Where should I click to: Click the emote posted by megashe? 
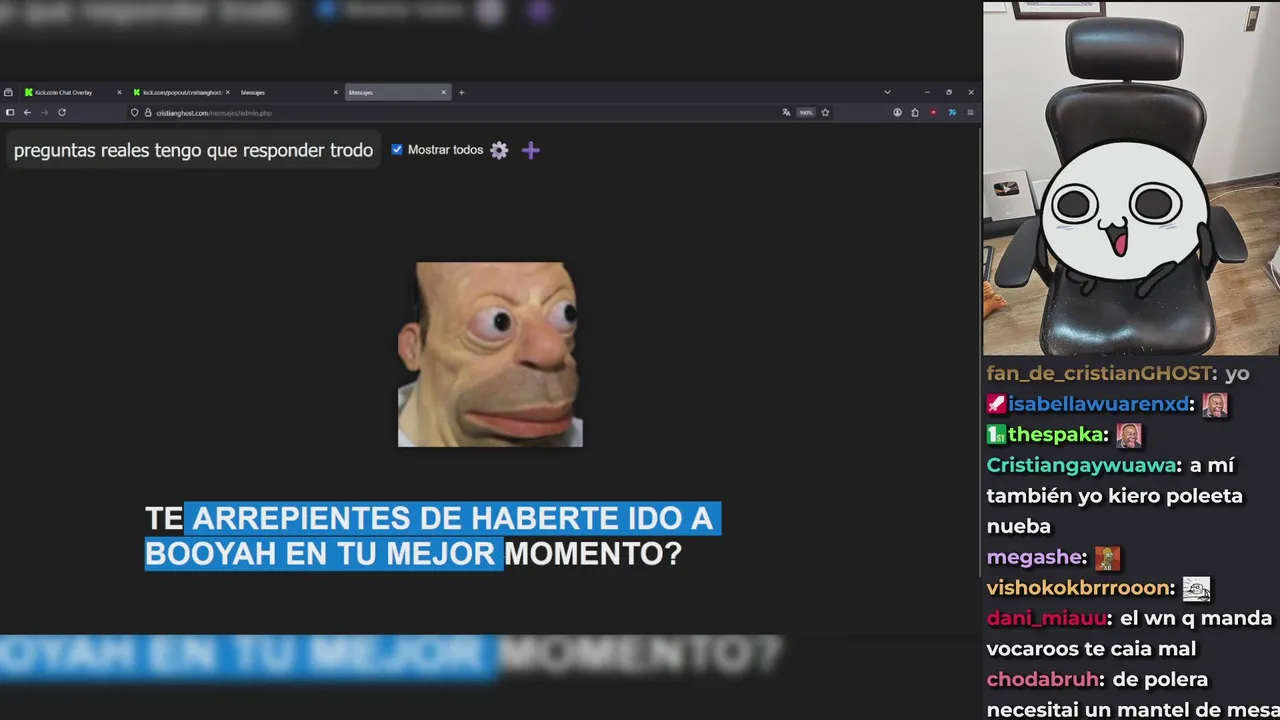point(1107,557)
